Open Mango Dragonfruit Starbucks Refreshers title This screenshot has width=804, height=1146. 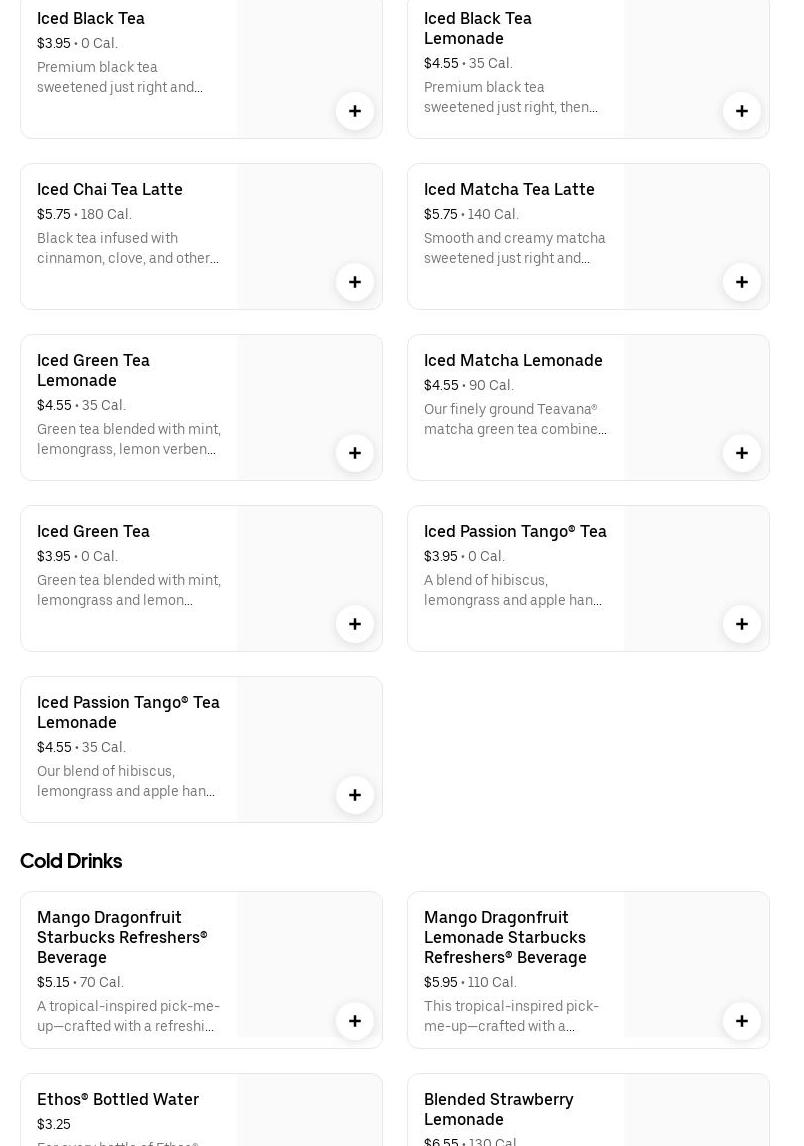122,937
